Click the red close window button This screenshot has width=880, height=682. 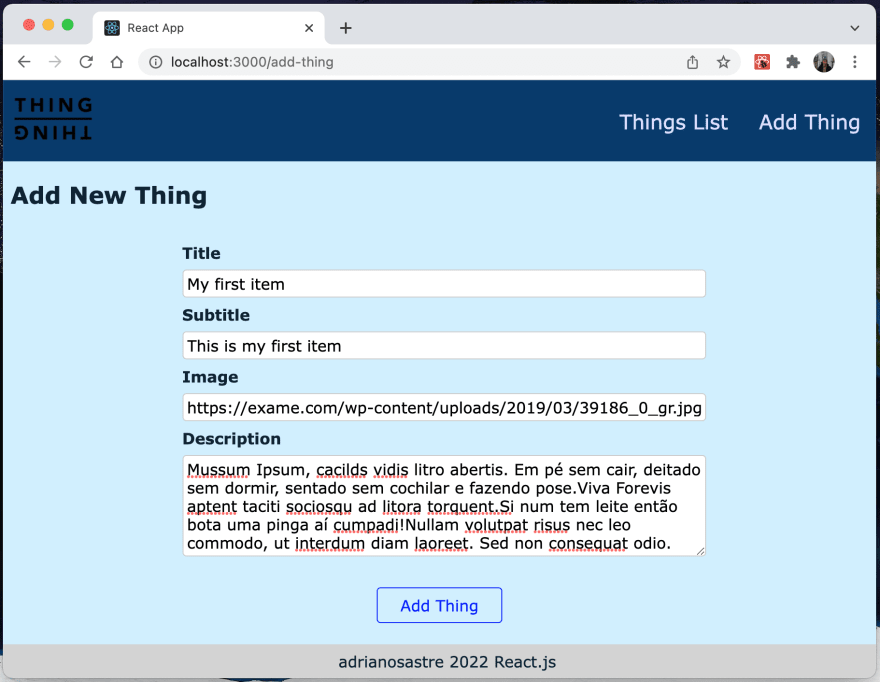point(29,25)
